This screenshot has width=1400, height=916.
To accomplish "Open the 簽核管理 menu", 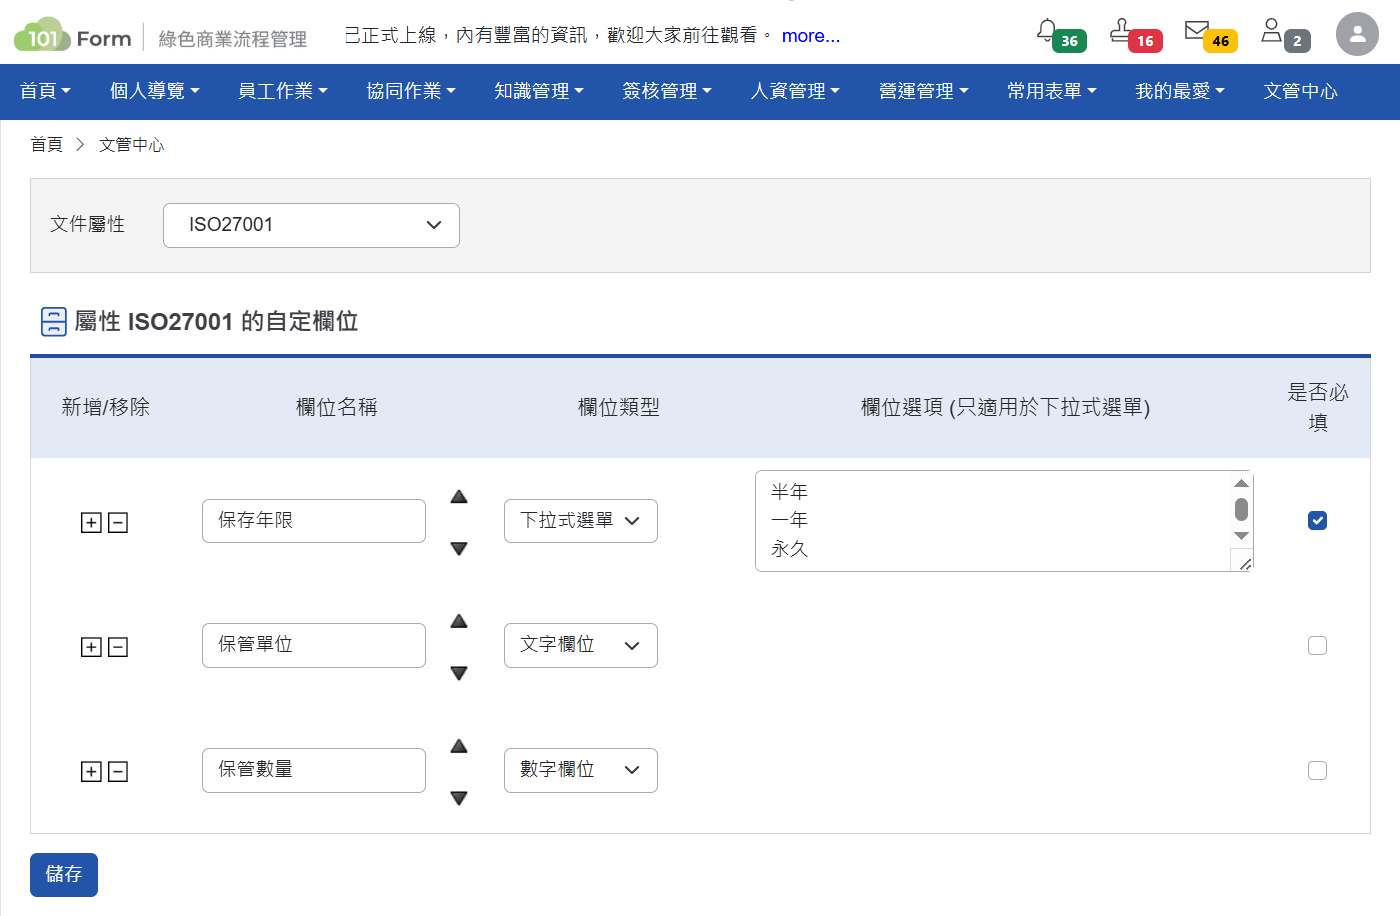I will pyautogui.click(x=667, y=91).
